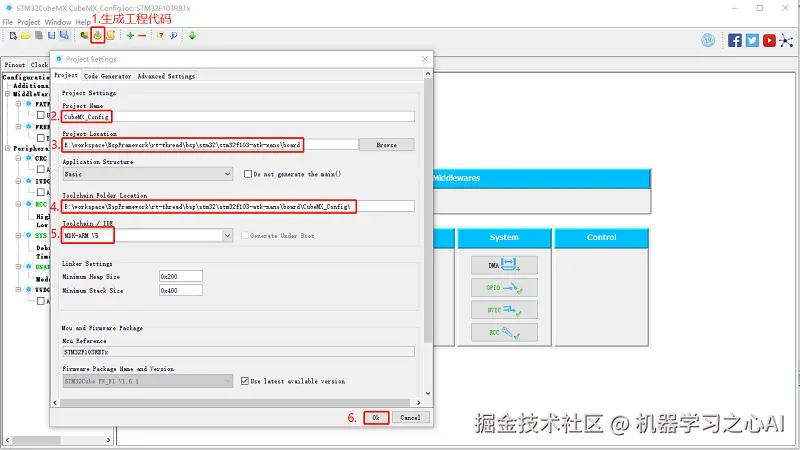The width and height of the screenshot is (800, 450).
Task: Tick the checkbox under FATFS in tree
Action: pos(40,115)
